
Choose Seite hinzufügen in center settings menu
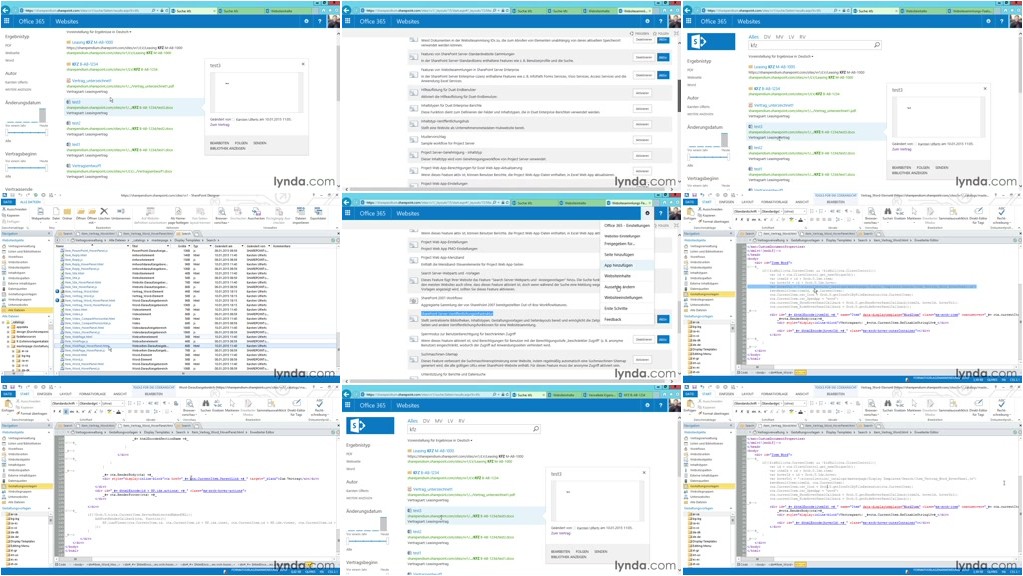[618, 254]
